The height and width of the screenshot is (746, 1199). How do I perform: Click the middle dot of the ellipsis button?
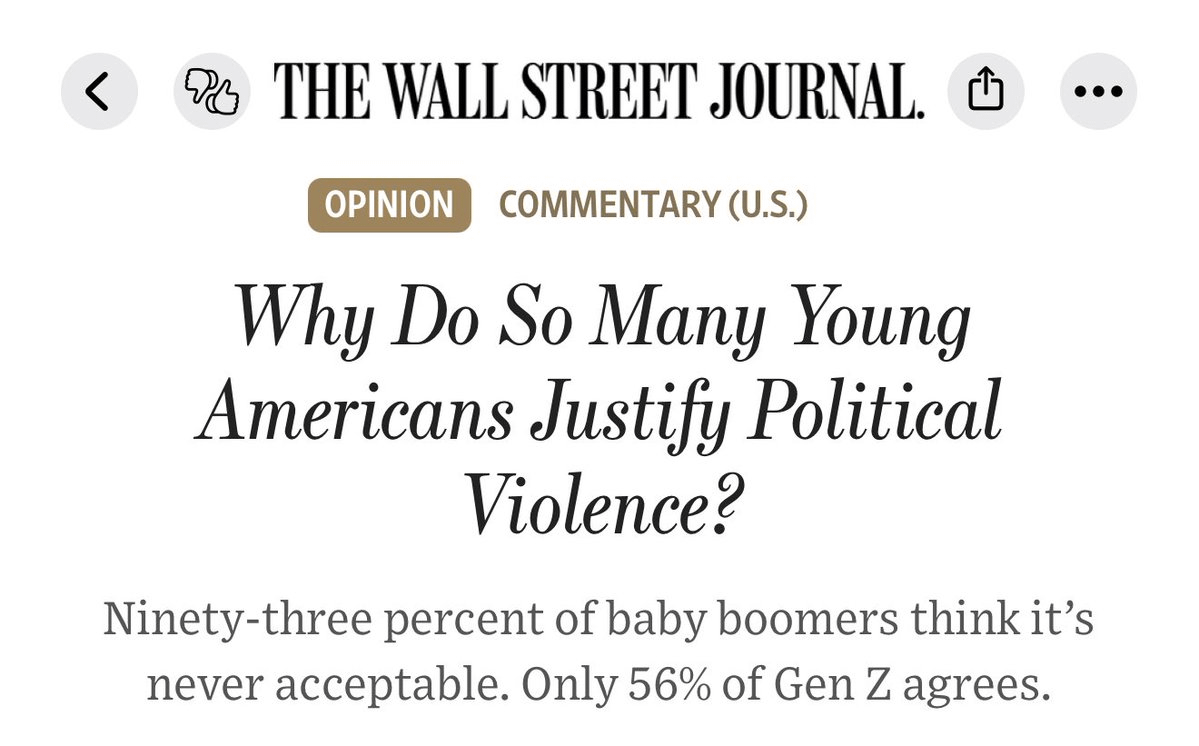pos(1098,92)
